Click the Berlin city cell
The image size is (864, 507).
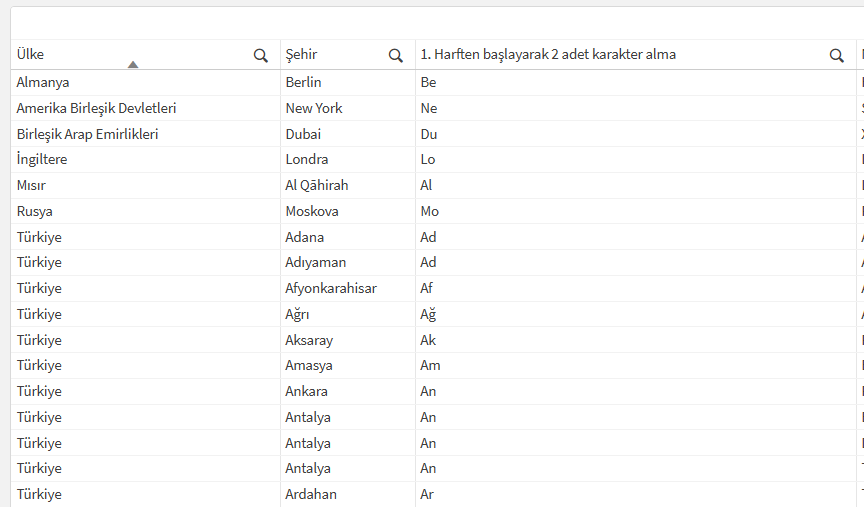click(x=303, y=82)
